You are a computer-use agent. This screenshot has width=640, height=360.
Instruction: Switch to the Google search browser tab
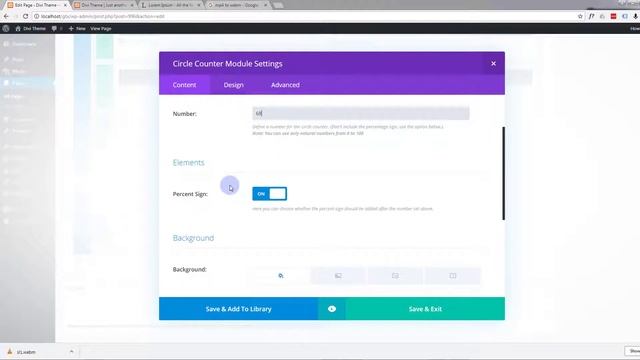point(237,5)
